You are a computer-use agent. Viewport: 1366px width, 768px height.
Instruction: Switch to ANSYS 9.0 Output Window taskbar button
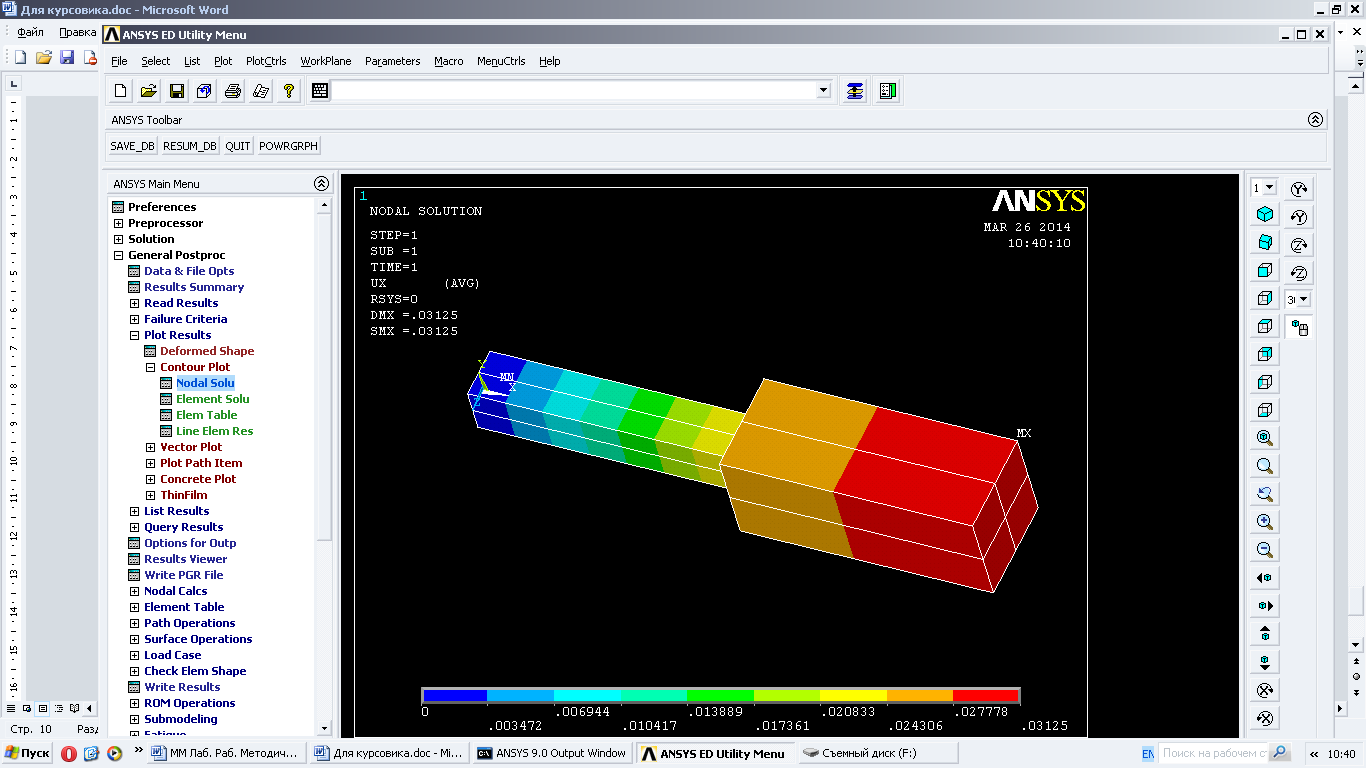click(x=553, y=753)
